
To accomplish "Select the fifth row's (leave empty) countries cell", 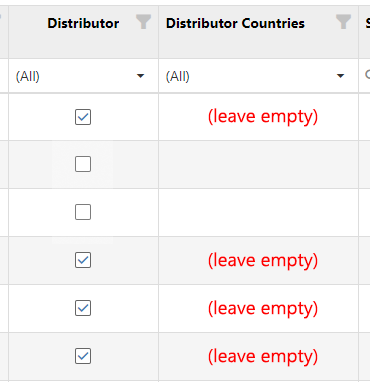I will pos(259,308).
